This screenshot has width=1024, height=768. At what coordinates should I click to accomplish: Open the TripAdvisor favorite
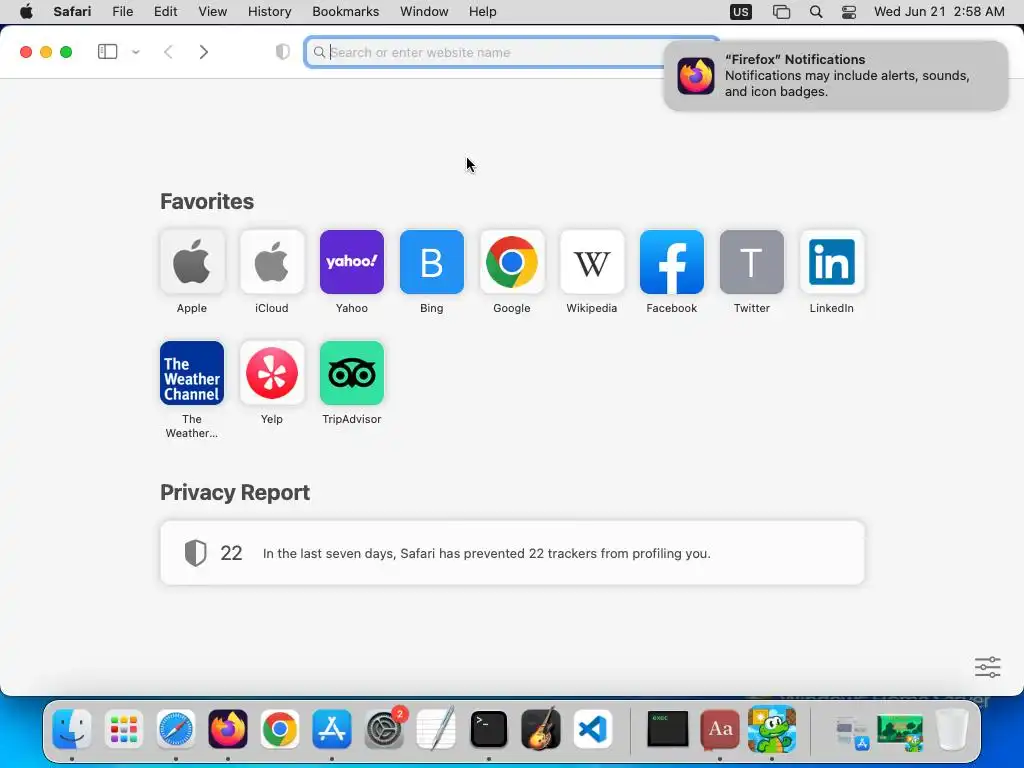click(352, 373)
